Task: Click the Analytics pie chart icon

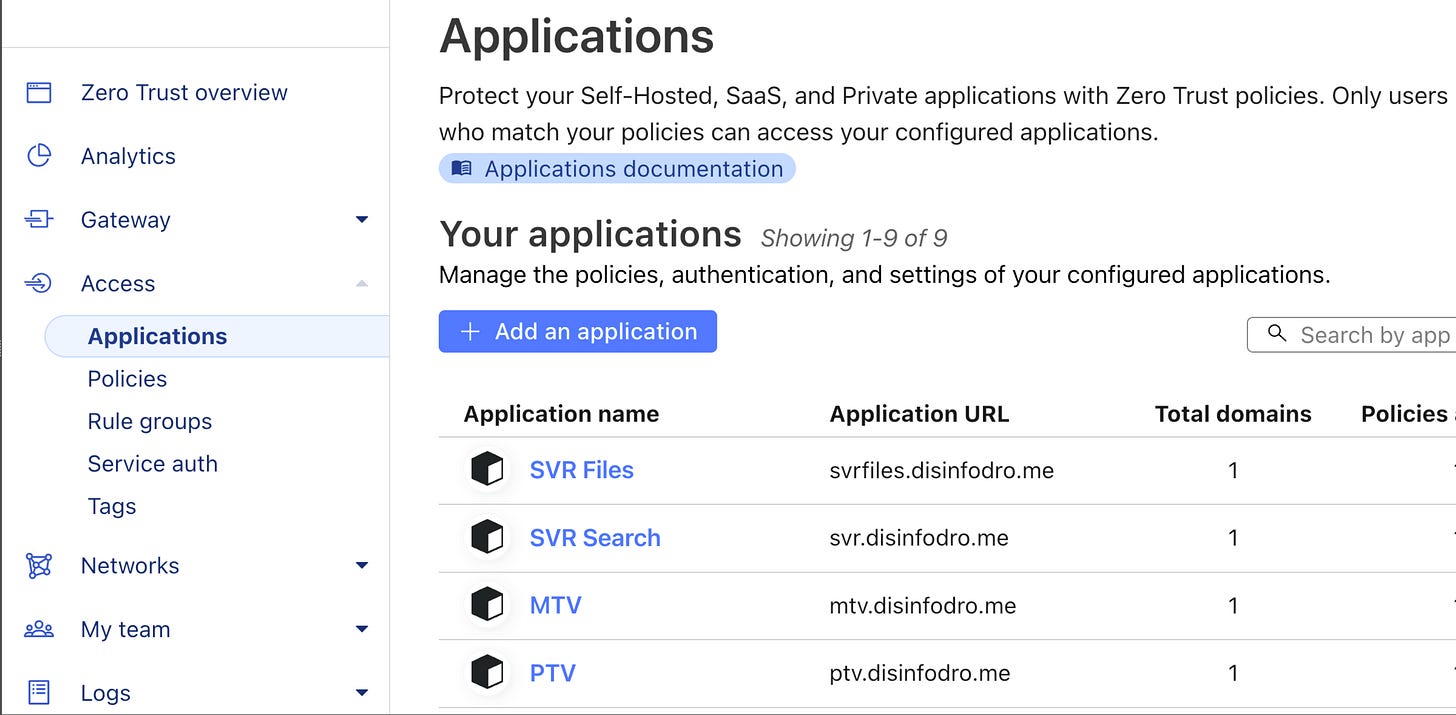Action: tap(39, 156)
